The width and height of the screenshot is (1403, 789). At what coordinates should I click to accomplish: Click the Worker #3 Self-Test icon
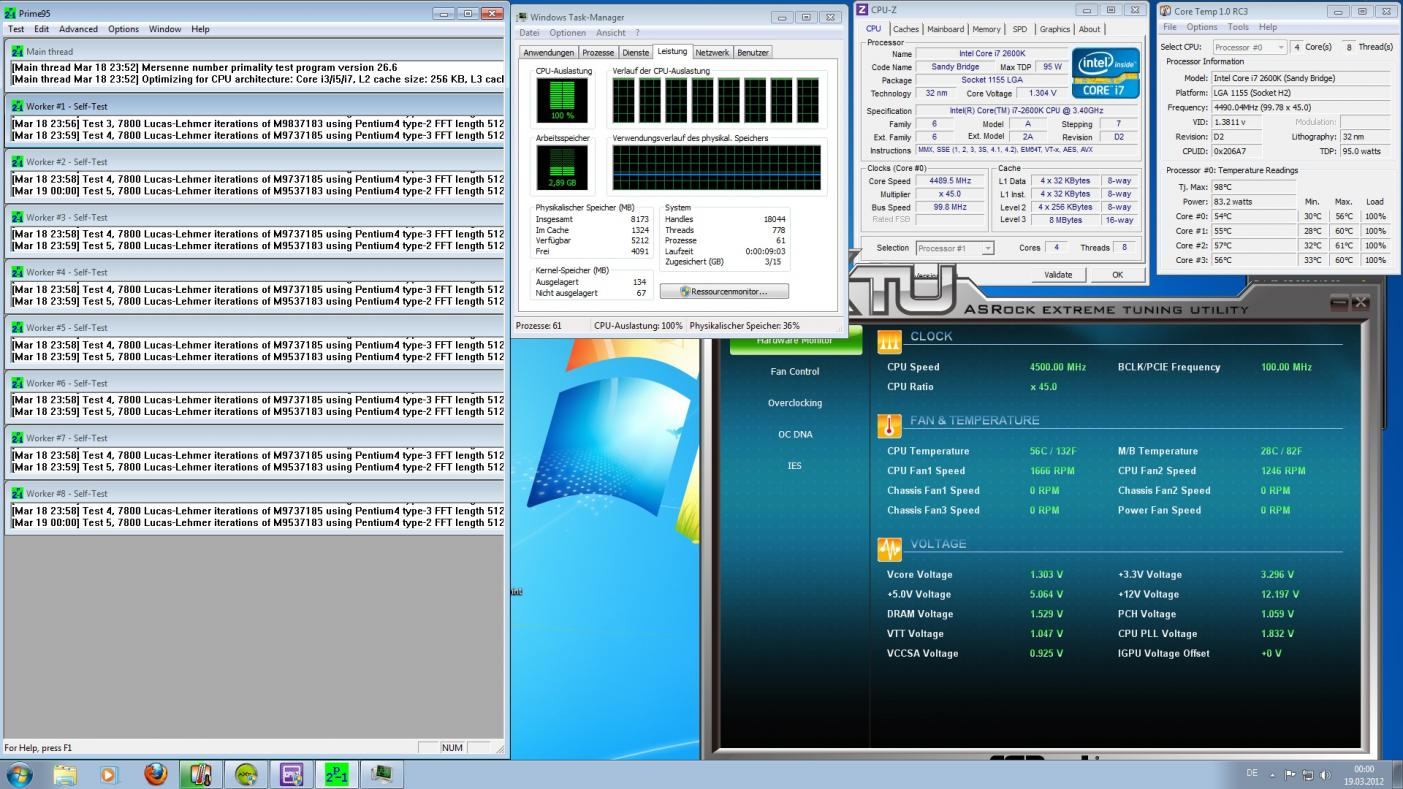(17, 217)
